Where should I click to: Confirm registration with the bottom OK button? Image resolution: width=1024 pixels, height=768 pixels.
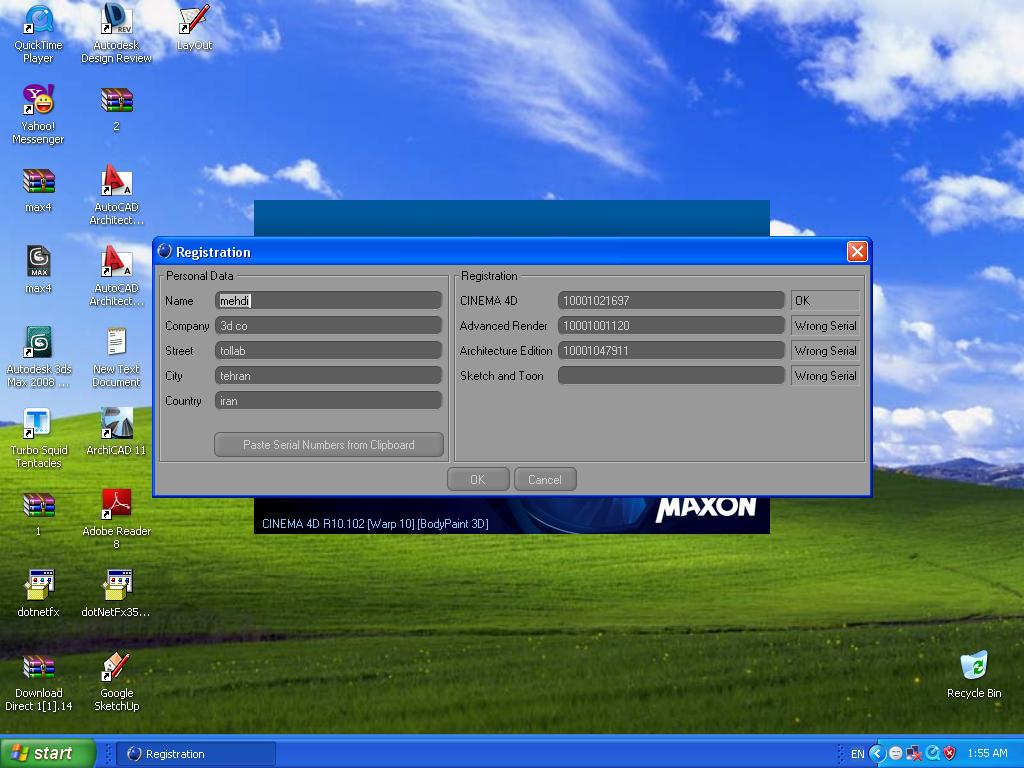478,479
